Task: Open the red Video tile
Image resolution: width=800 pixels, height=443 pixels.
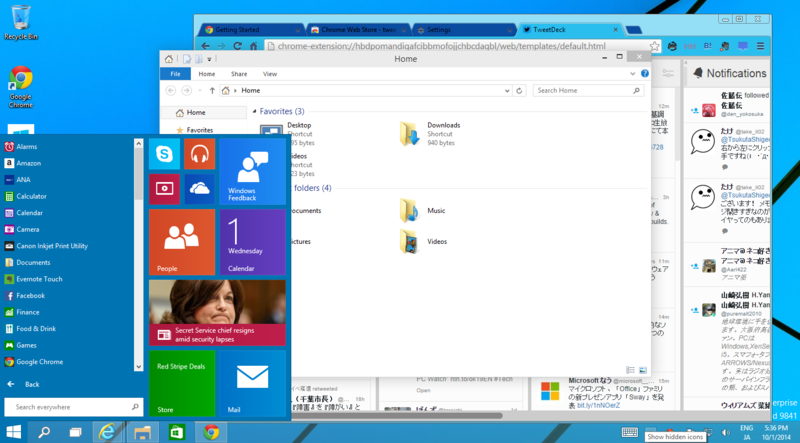Action: [x=164, y=189]
